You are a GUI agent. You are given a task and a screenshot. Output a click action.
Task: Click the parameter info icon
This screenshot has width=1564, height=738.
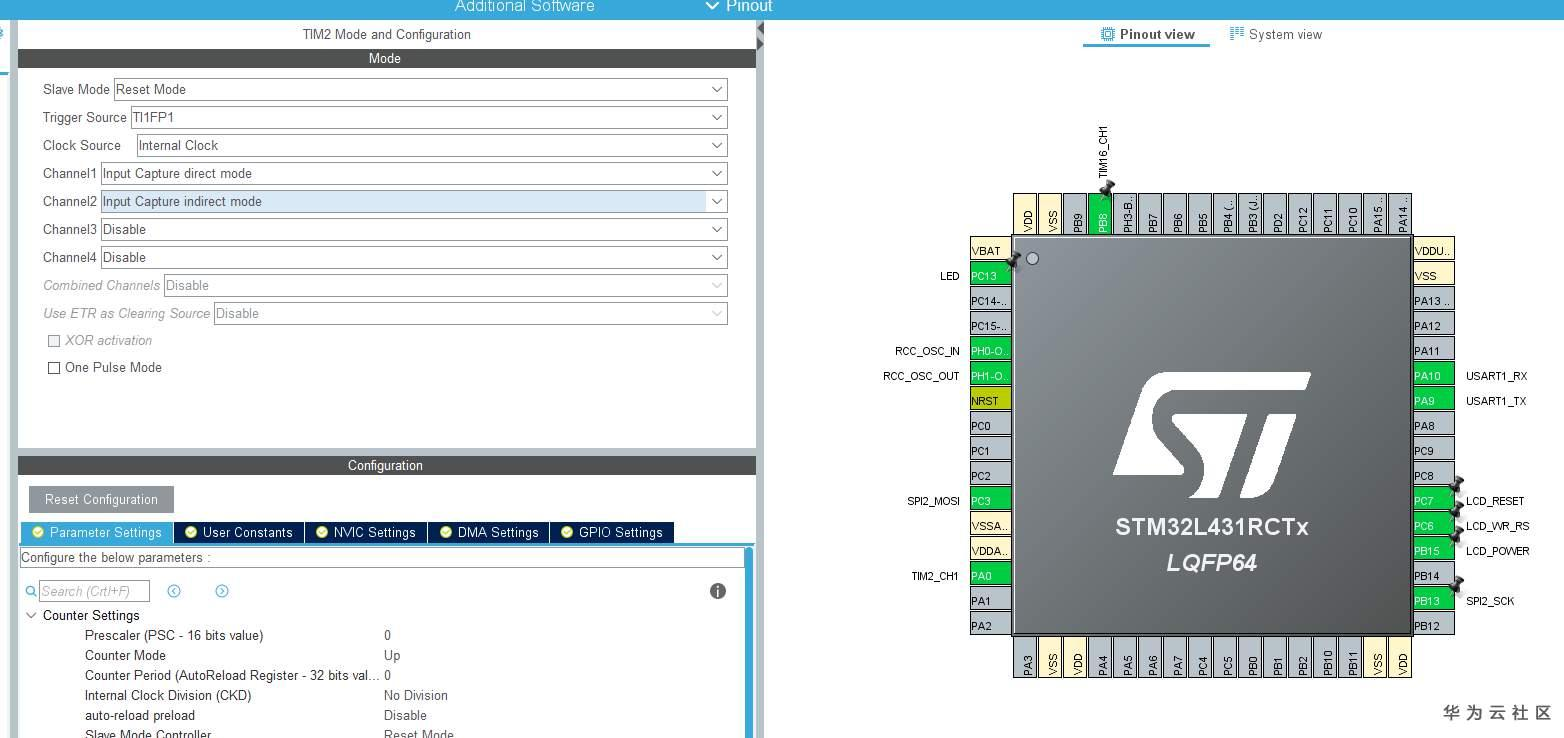click(x=717, y=591)
